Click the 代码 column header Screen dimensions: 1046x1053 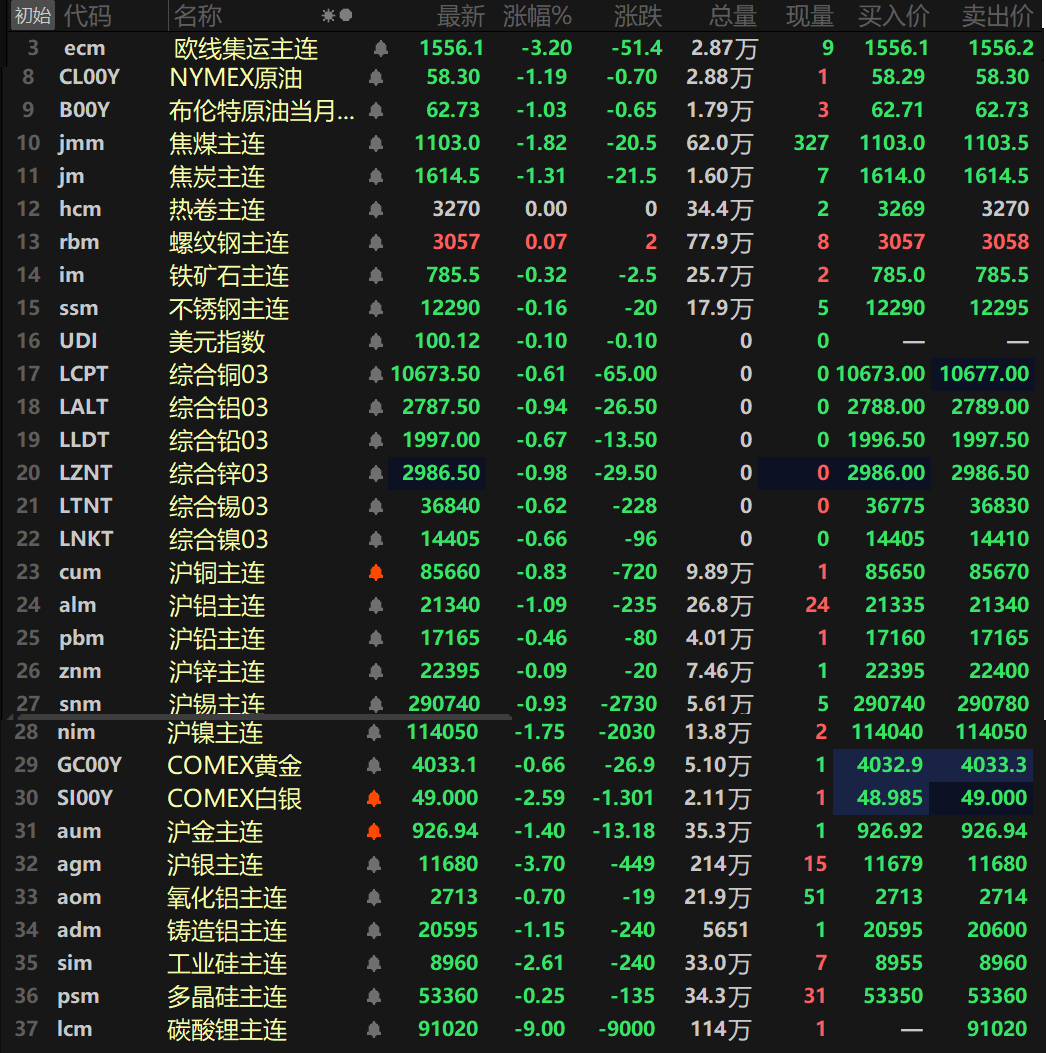88,15
